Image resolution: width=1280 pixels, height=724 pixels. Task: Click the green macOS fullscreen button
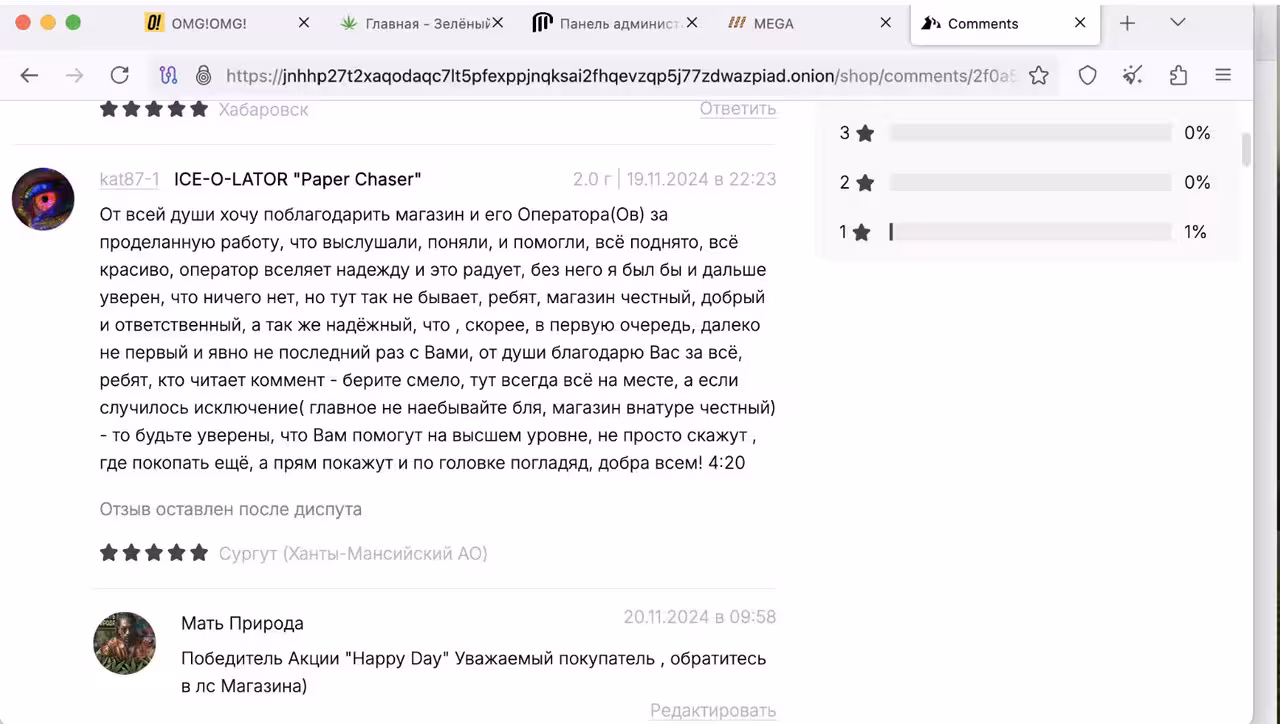tap(72, 22)
